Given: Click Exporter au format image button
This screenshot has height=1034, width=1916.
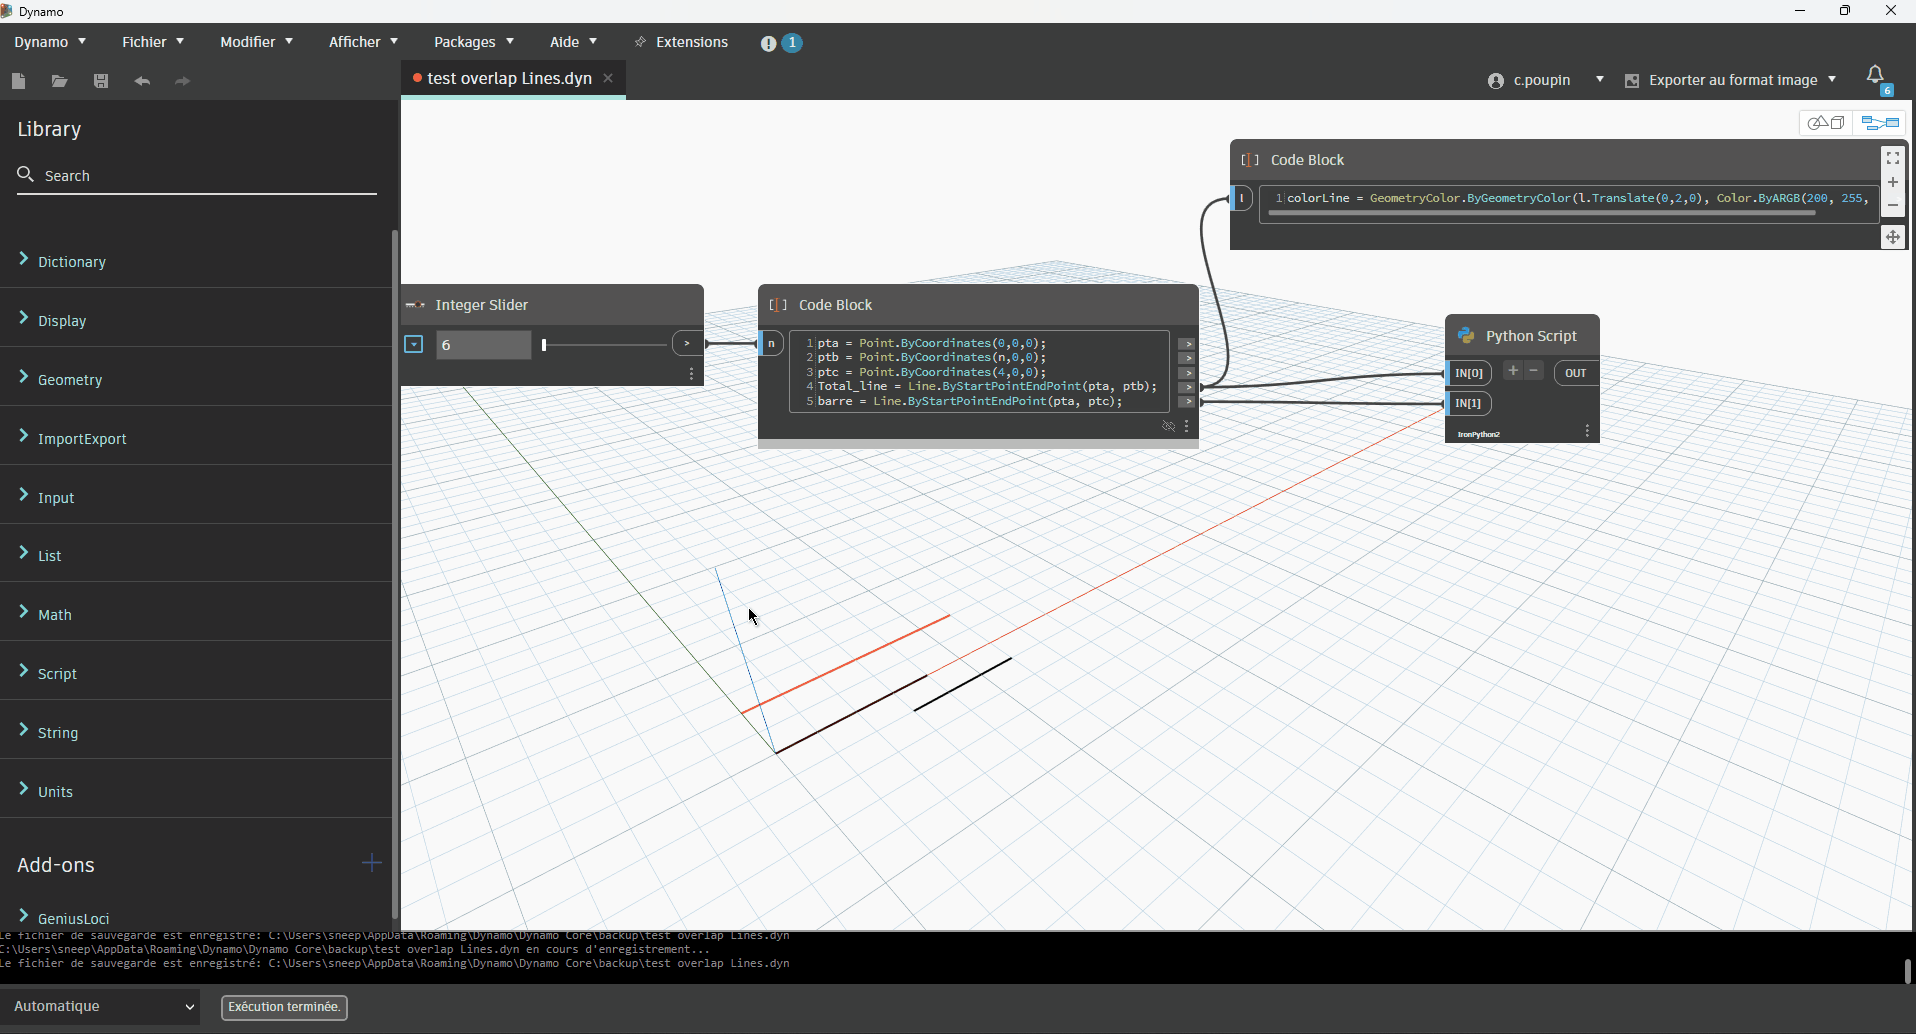Looking at the screenshot, I should coord(1731,80).
